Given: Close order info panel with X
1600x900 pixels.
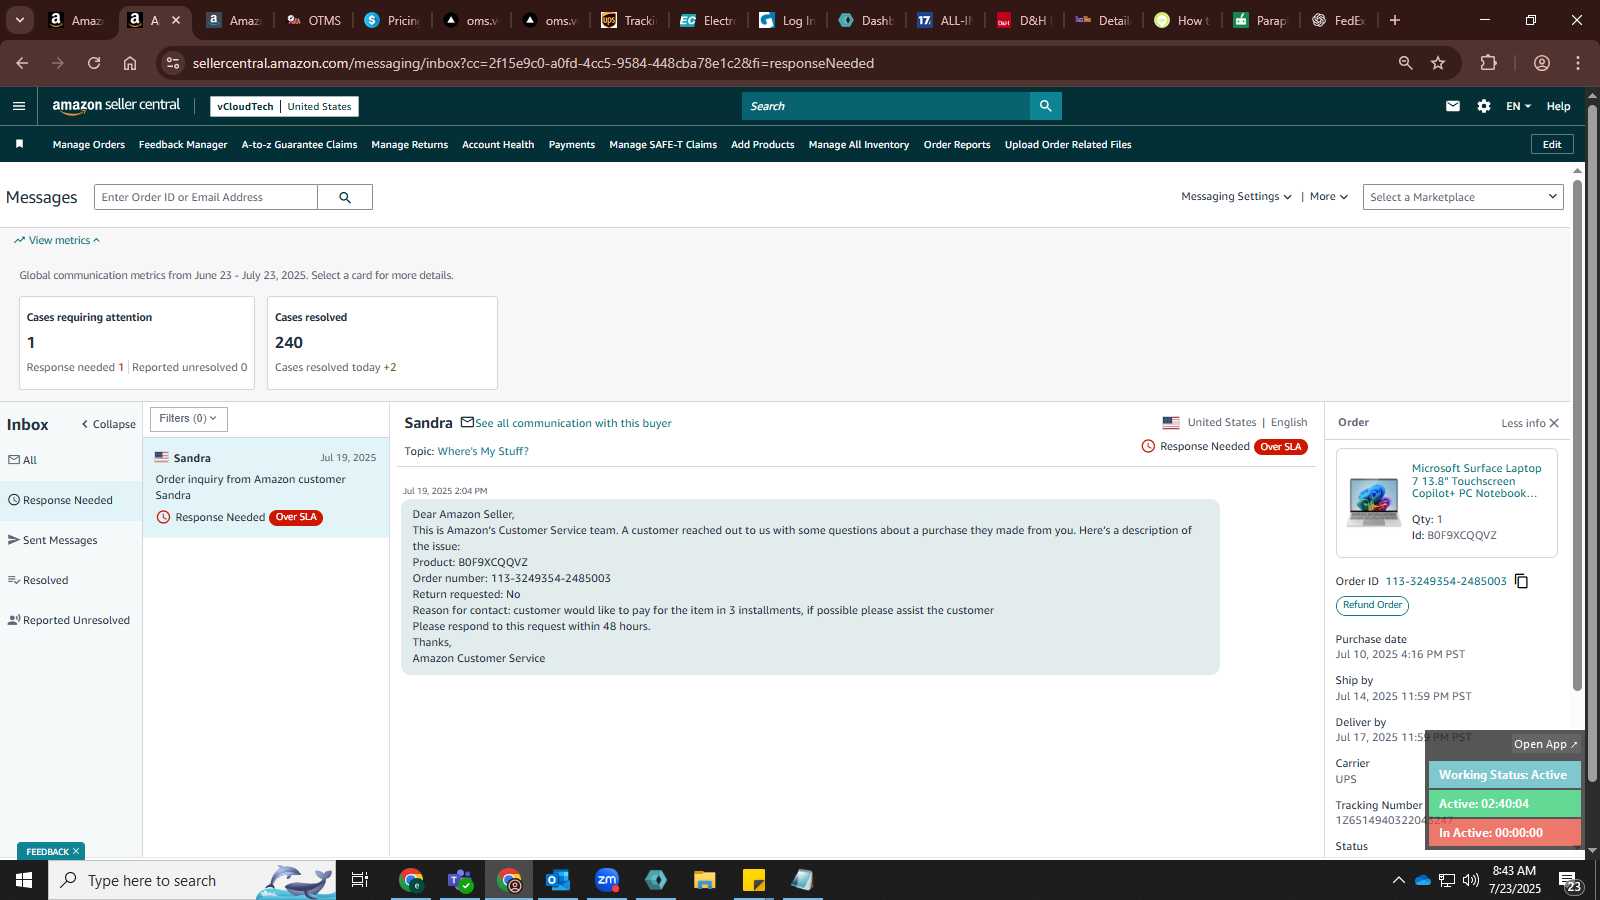Looking at the screenshot, I should click(1554, 423).
